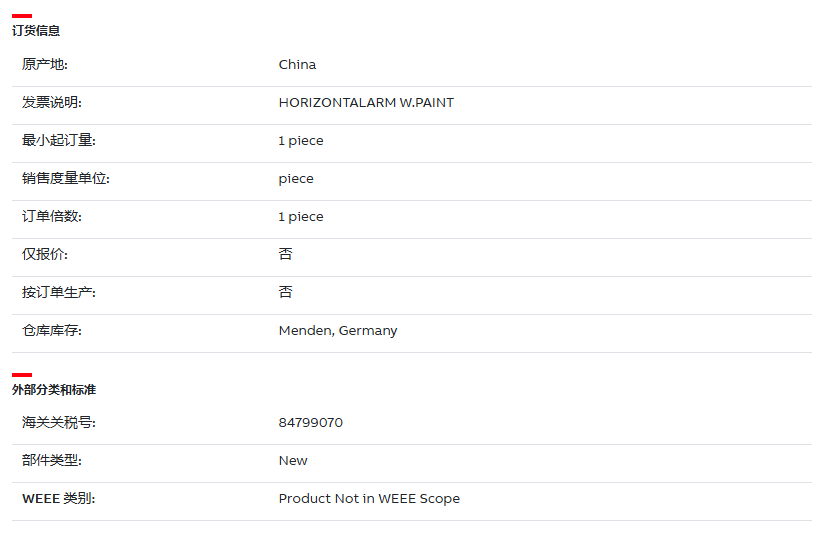Click the 订货信息 section heading

[x=36, y=31]
